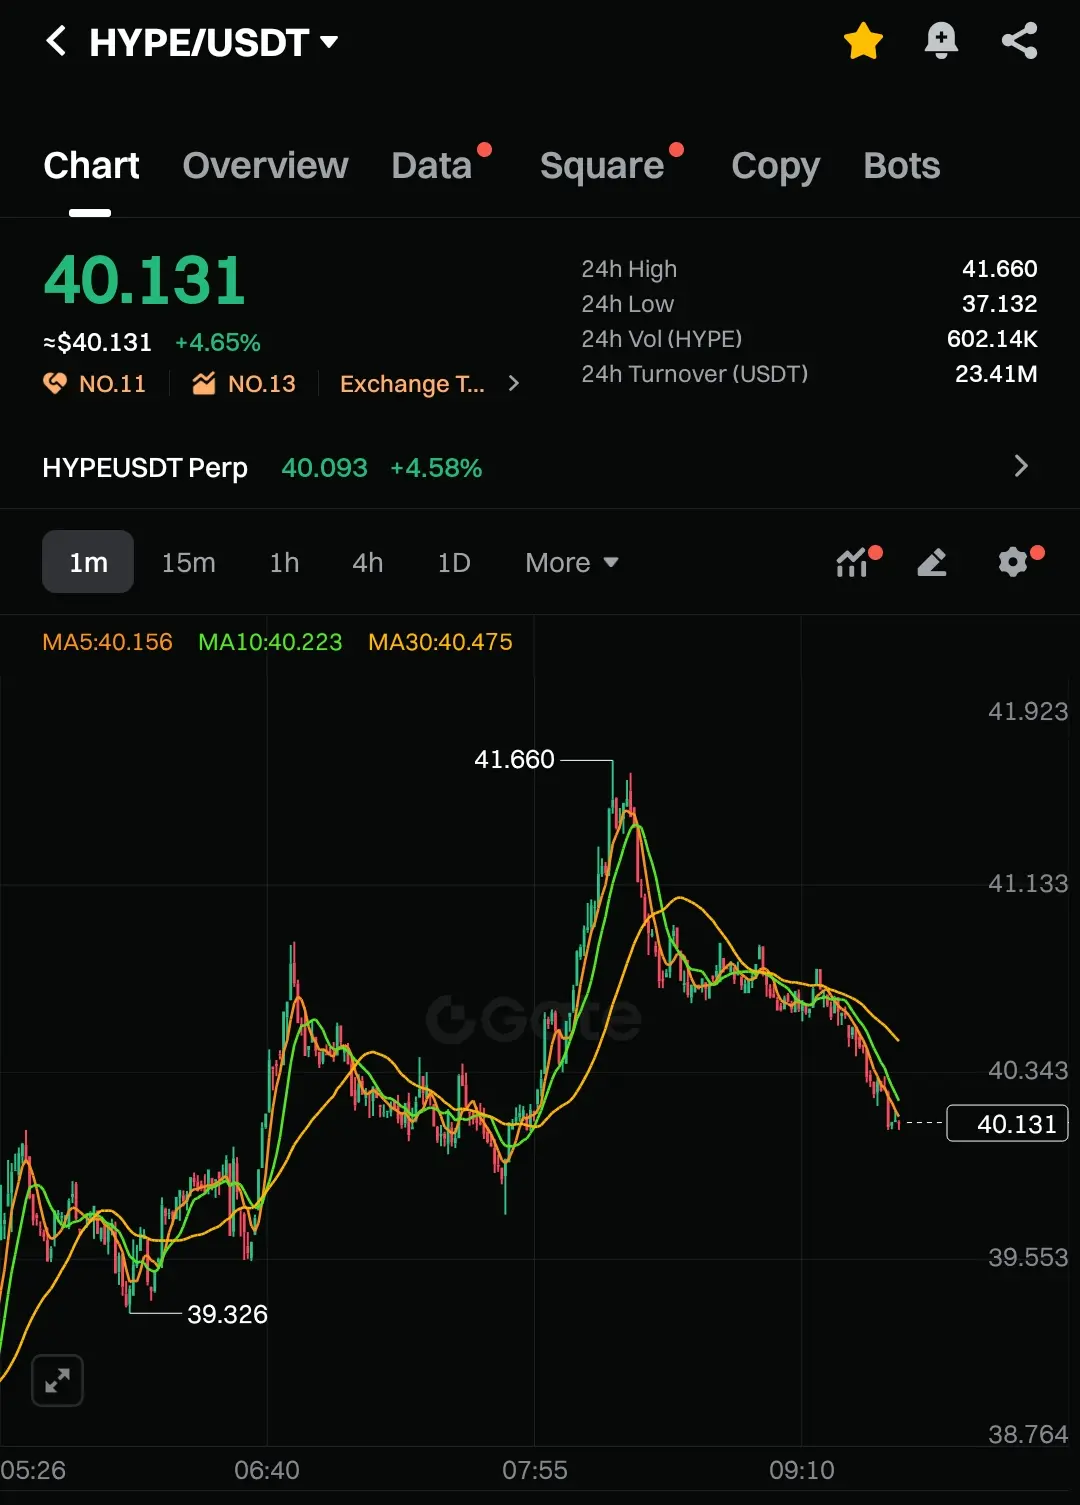Open the HYPE/USDT pair selector dropdown
Screen dimensions: 1080x1505
[x=214, y=42]
